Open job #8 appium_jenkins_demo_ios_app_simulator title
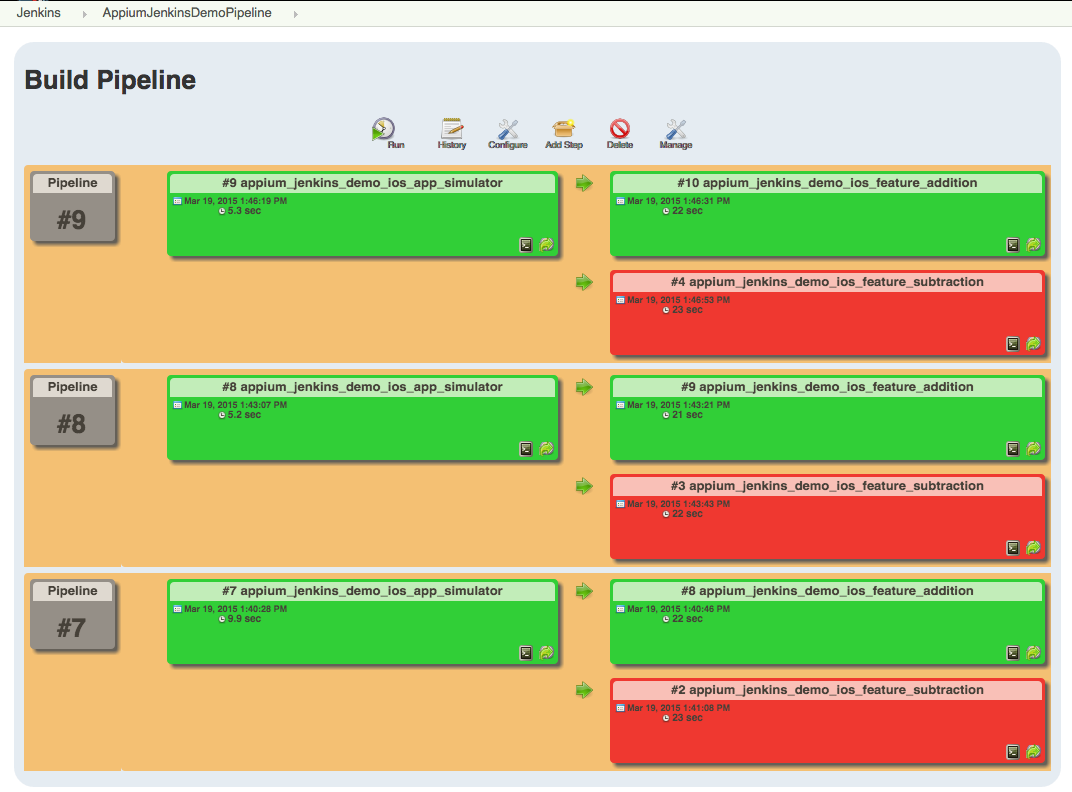1072x792 pixels. click(362, 387)
